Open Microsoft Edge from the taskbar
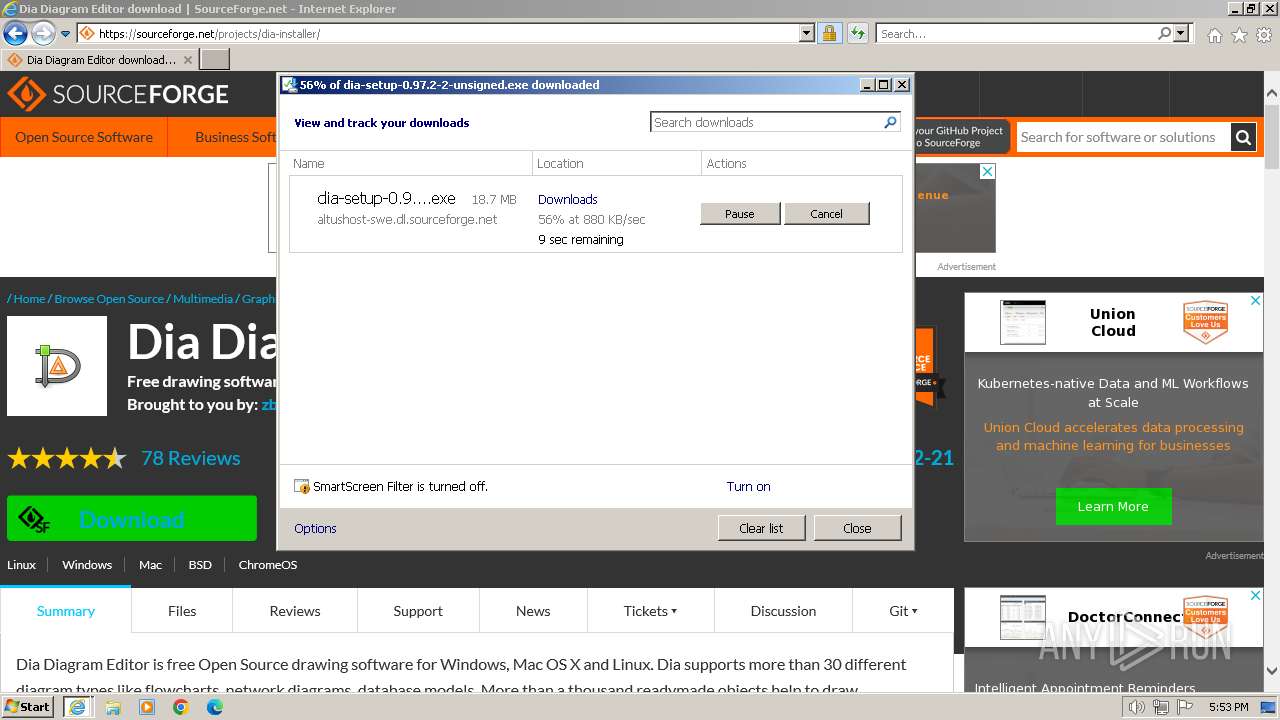This screenshot has height=720, width=1280. [x=215, y=707]
